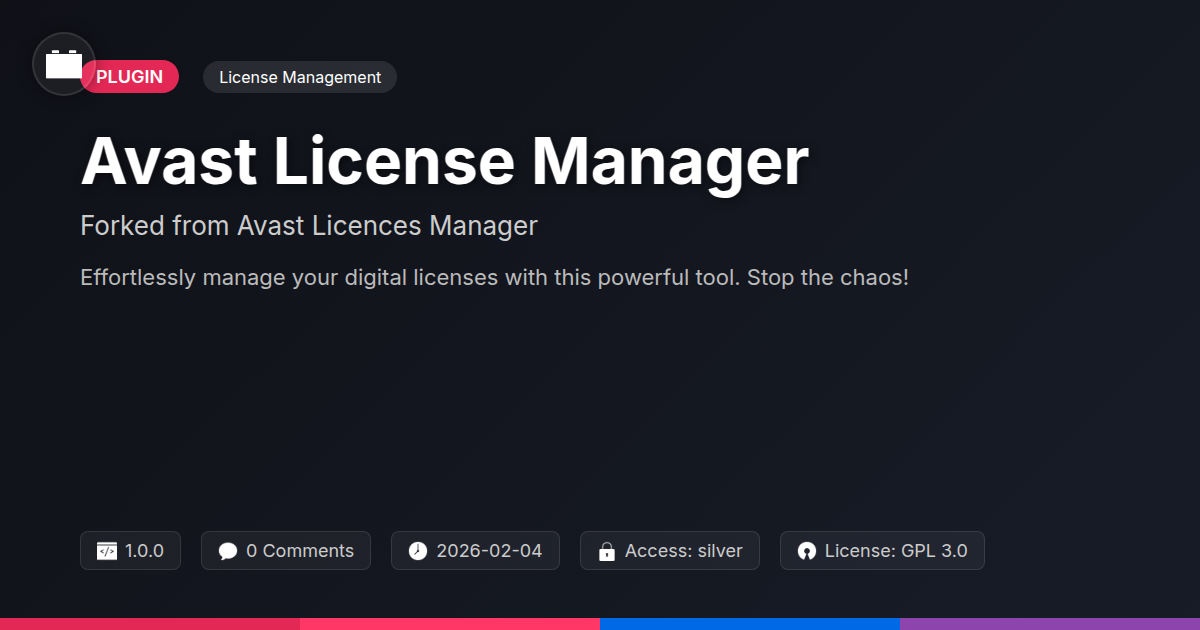
Task: Click the speech bubble comments icon
Action: (228, 551)
